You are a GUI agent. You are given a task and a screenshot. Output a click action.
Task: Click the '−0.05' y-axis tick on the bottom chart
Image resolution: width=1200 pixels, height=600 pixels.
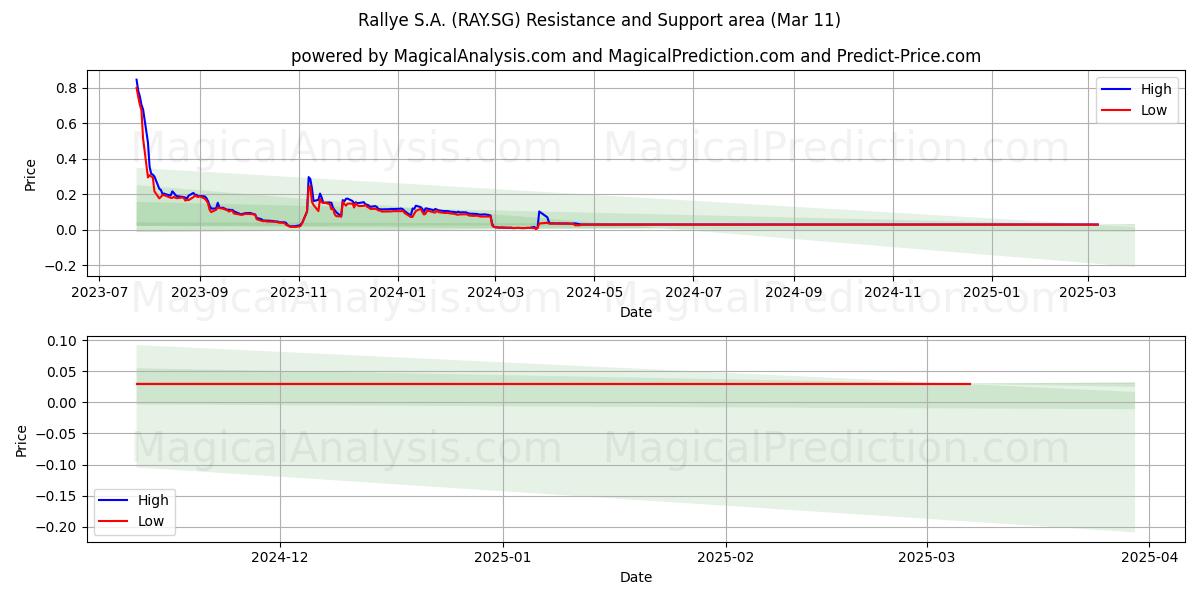click(57, 434)
